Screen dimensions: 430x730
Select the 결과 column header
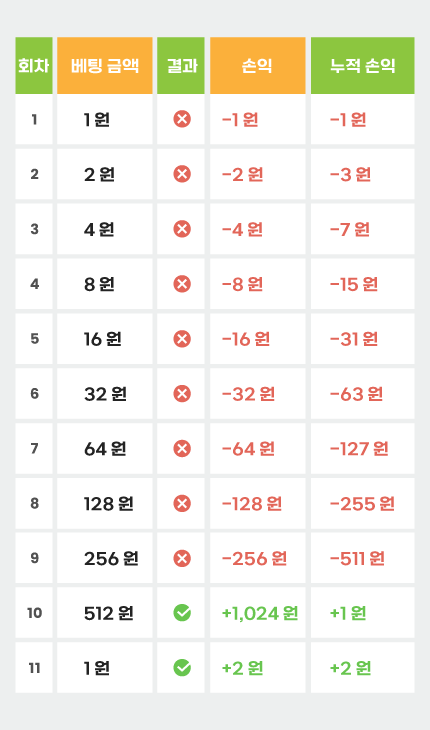(x=181, y=66)
